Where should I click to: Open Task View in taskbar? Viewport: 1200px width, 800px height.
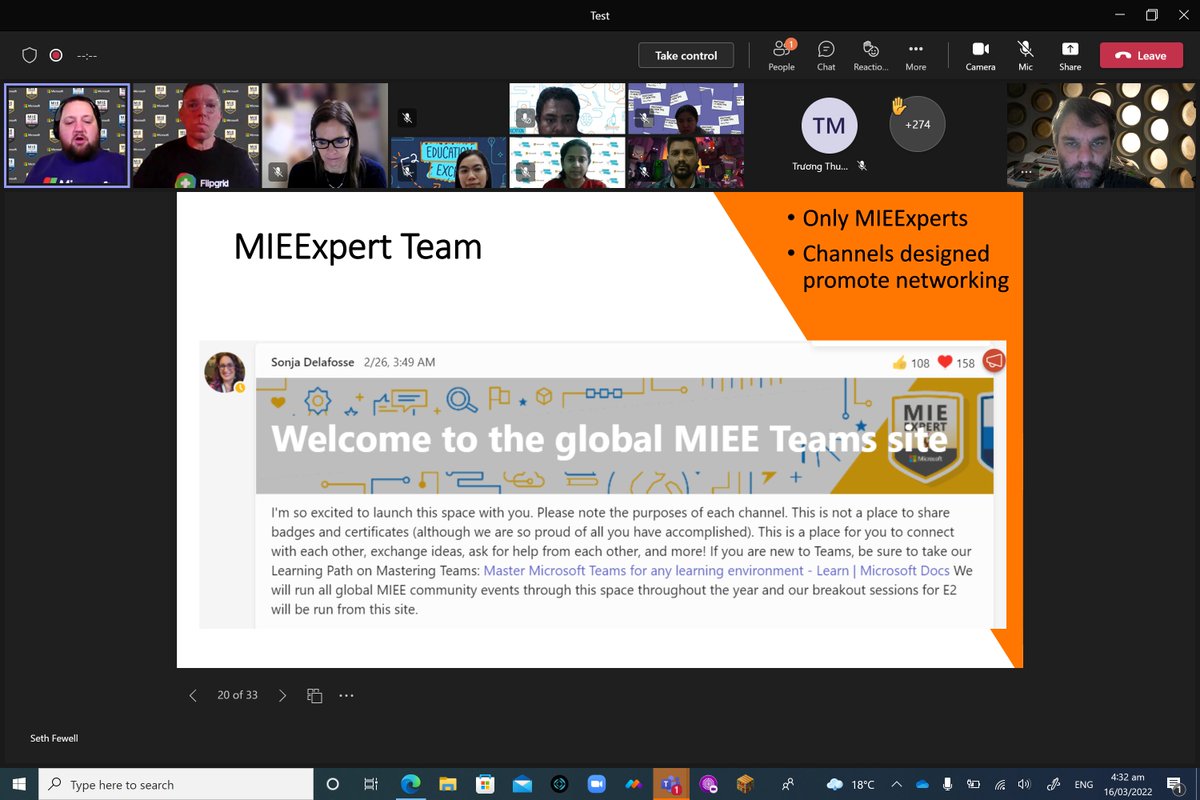[371, 784]
